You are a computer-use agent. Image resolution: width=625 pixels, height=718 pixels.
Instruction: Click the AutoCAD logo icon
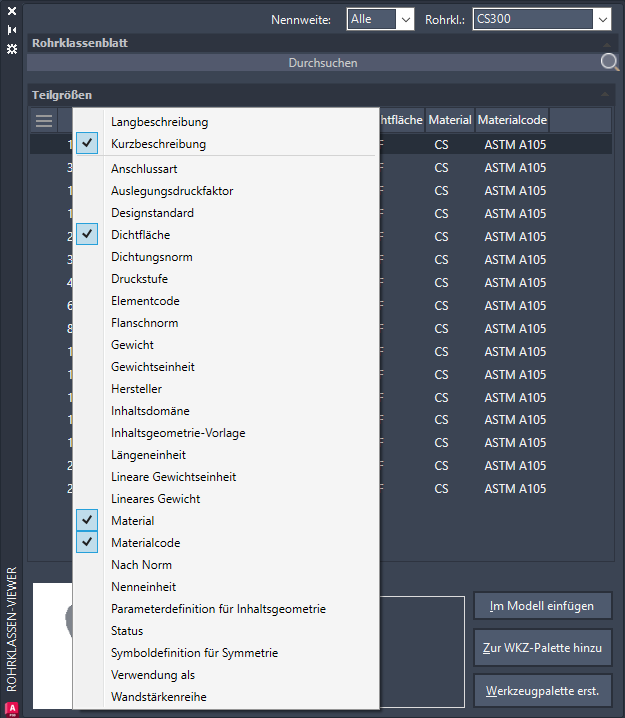(12, 707)
